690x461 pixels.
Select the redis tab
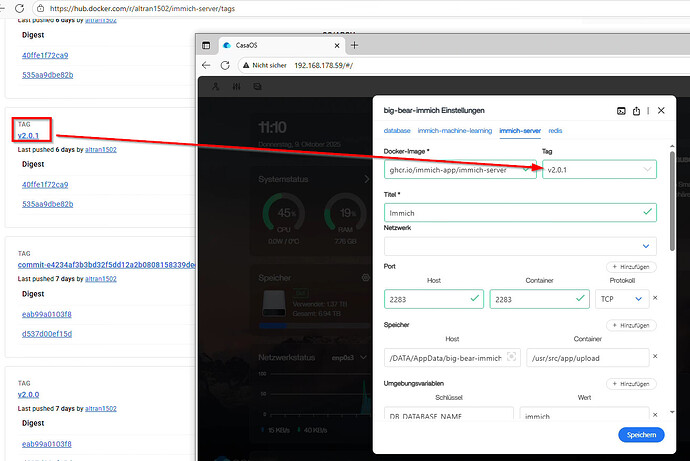coord(555,131)
